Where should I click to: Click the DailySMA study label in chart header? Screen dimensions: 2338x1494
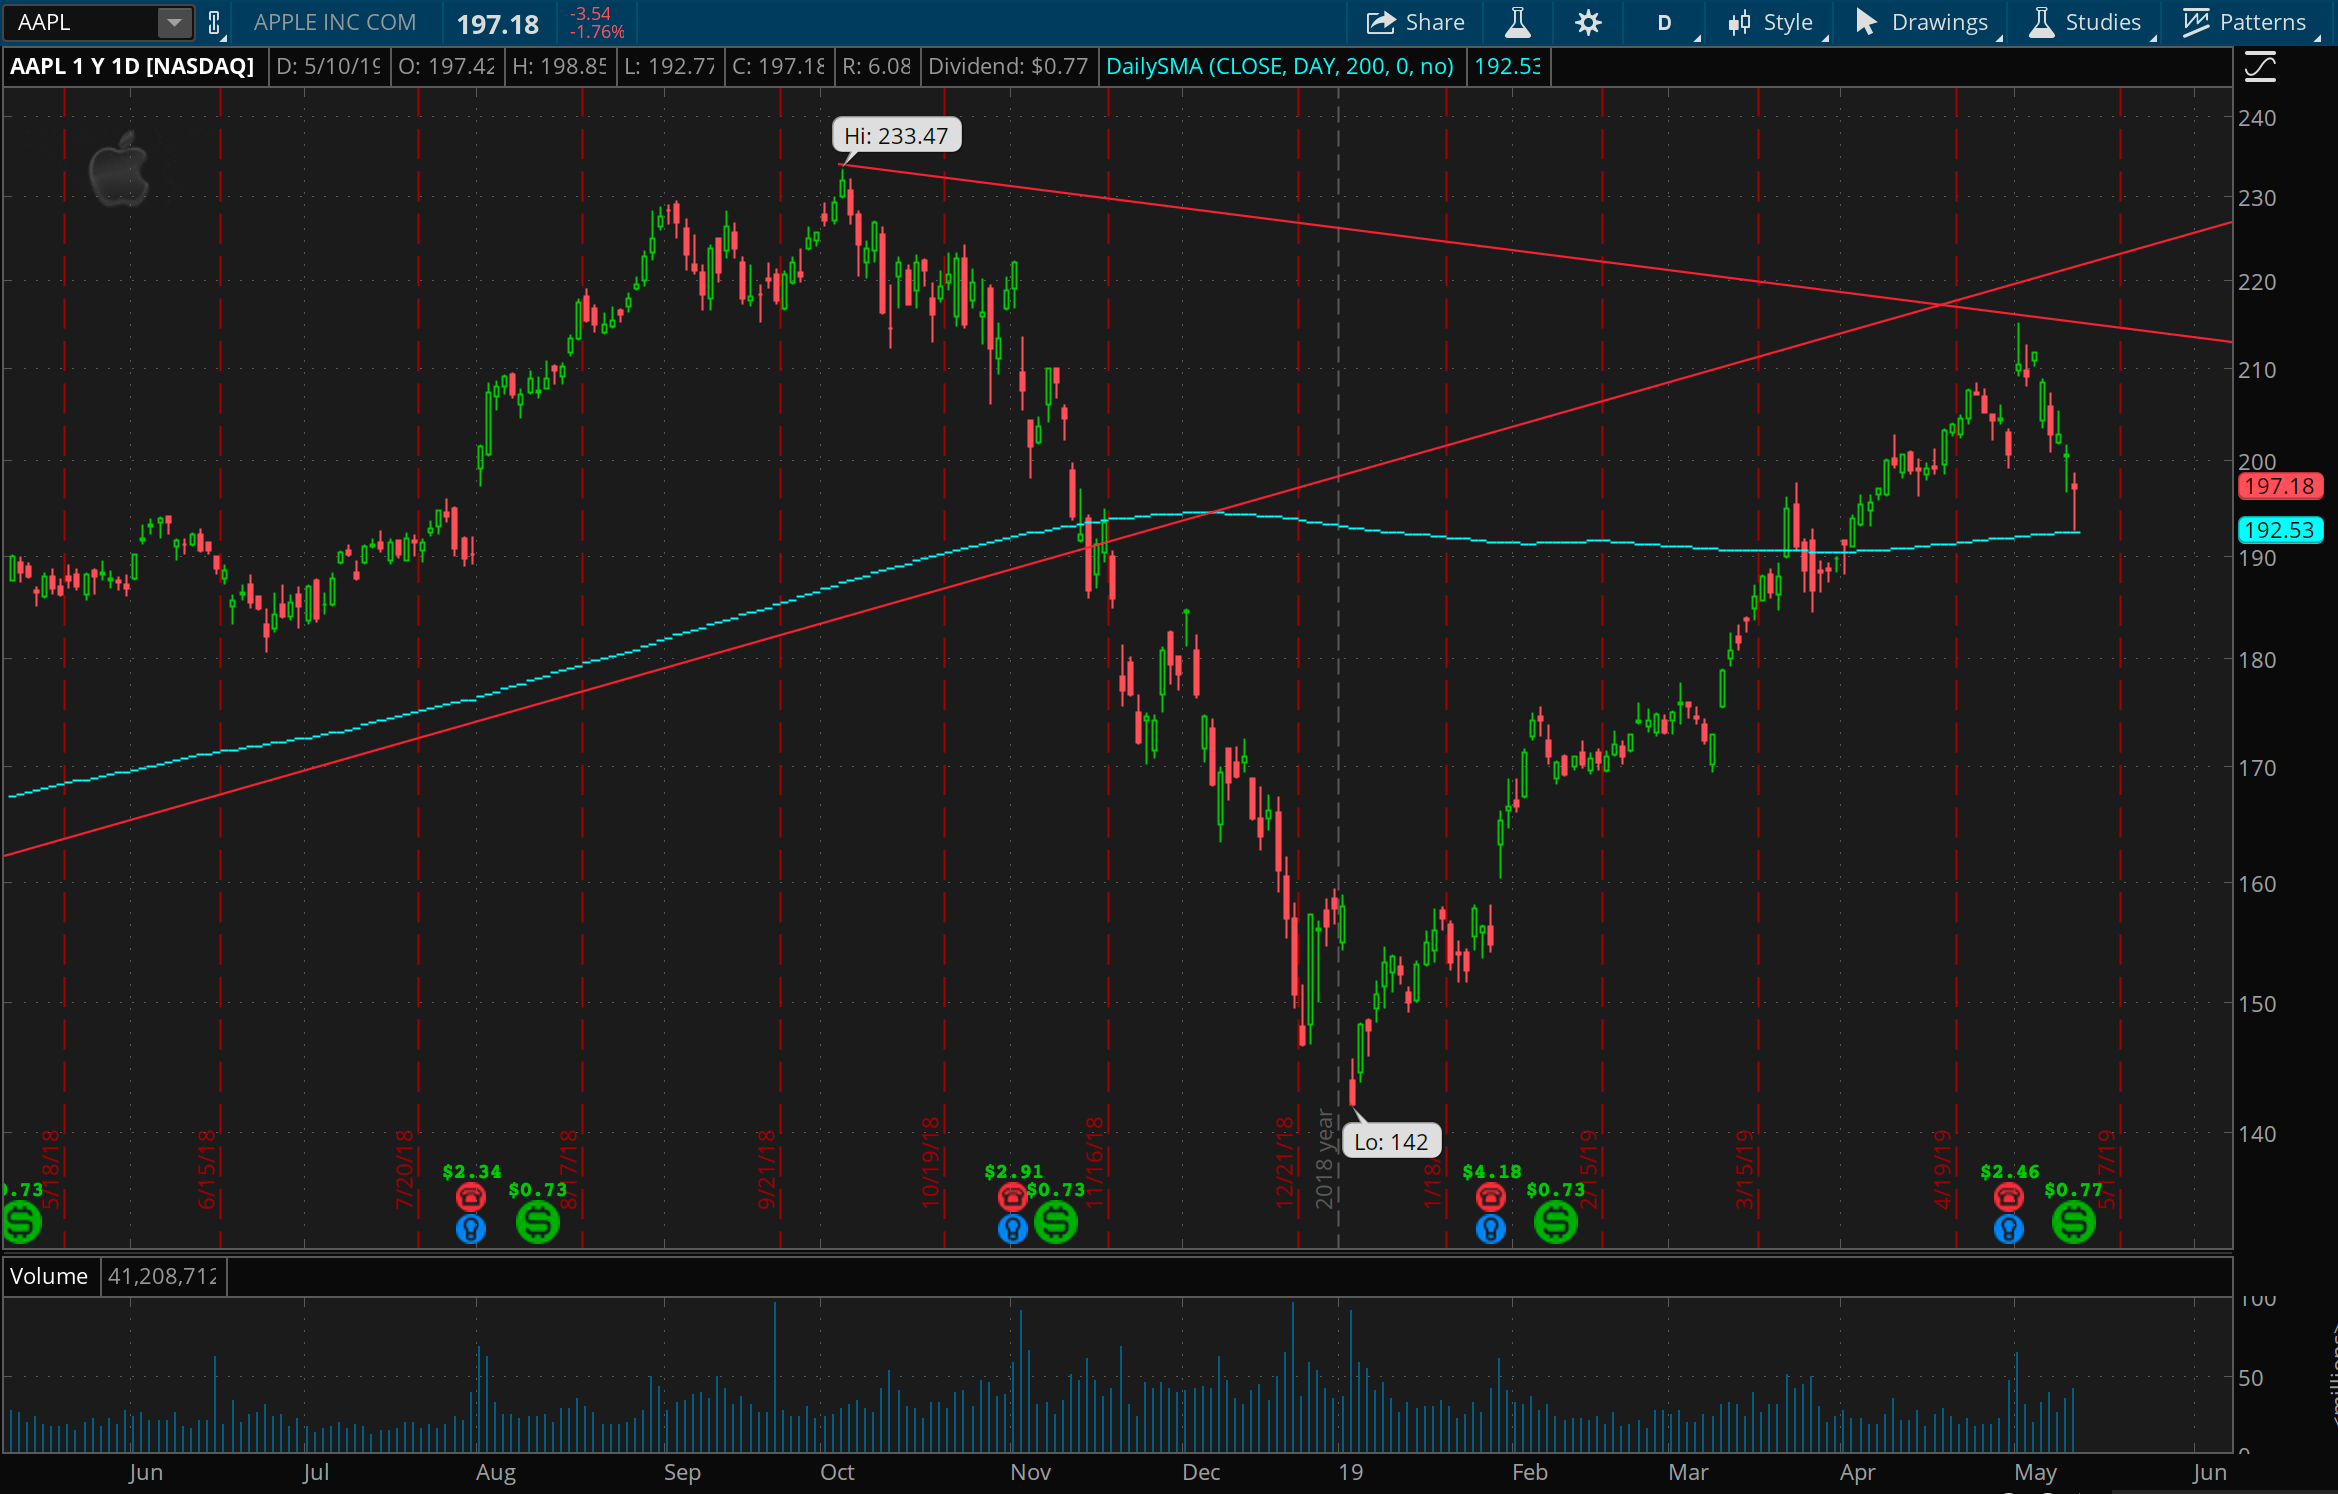[1280, 67]
